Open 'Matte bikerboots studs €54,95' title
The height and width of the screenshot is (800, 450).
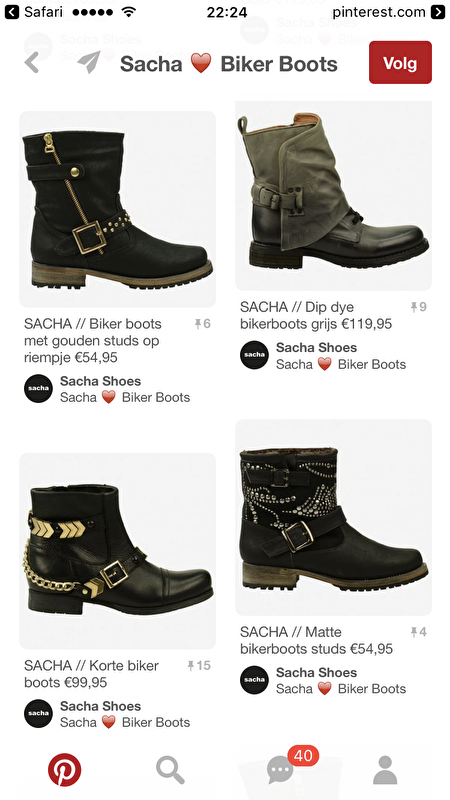click(x=316, y=640)
